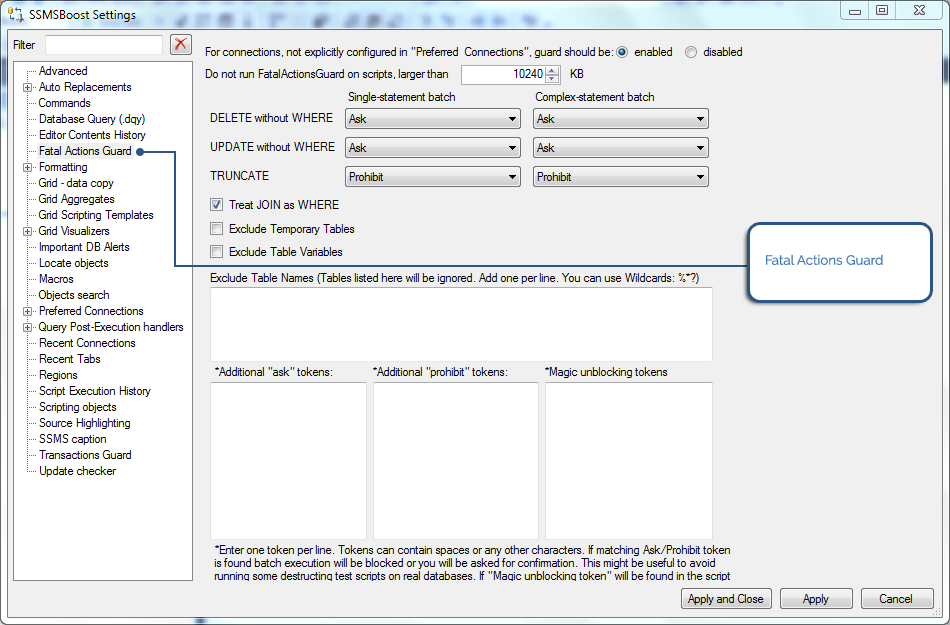The height and width of the screenshot is (625, 950).
Task: Close the SSMSBoost Settings window
Action: tap(919, 10)
